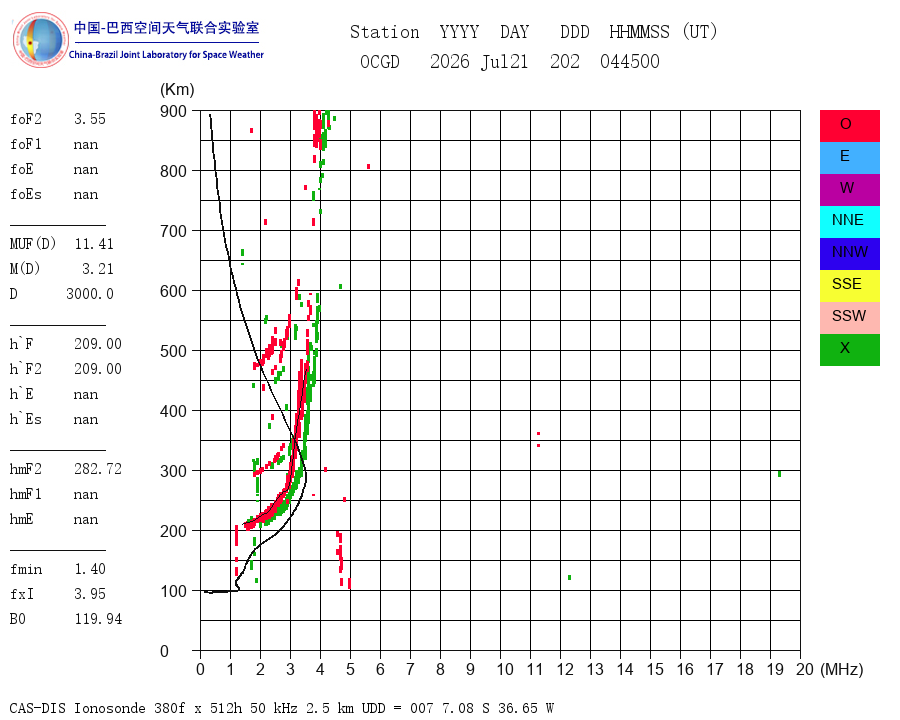The image size is (900, 720).
Task: Click the station code OCGD
Action: point(379,61)
